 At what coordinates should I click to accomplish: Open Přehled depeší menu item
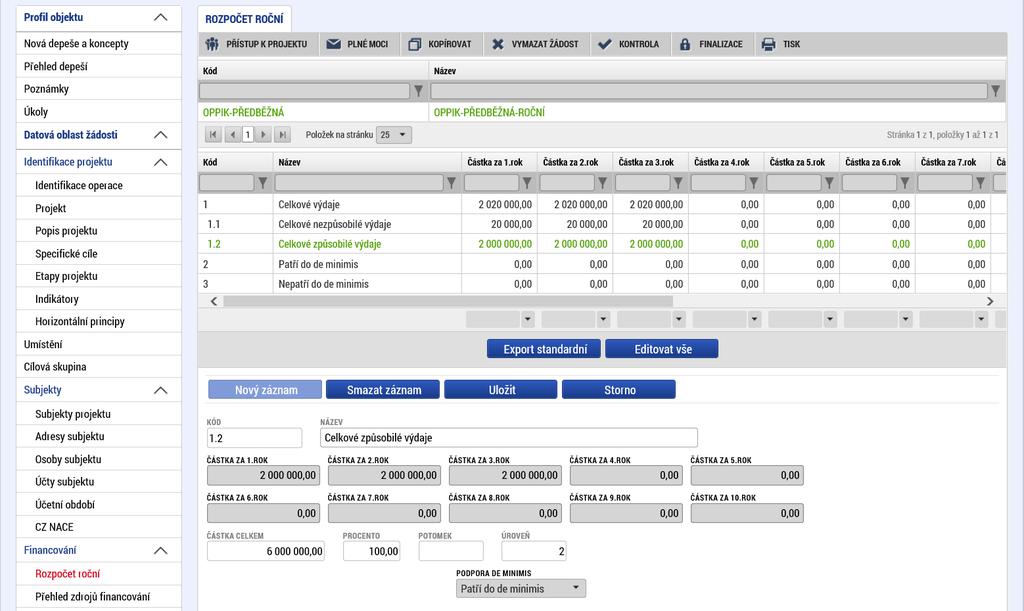pos(99,67)
